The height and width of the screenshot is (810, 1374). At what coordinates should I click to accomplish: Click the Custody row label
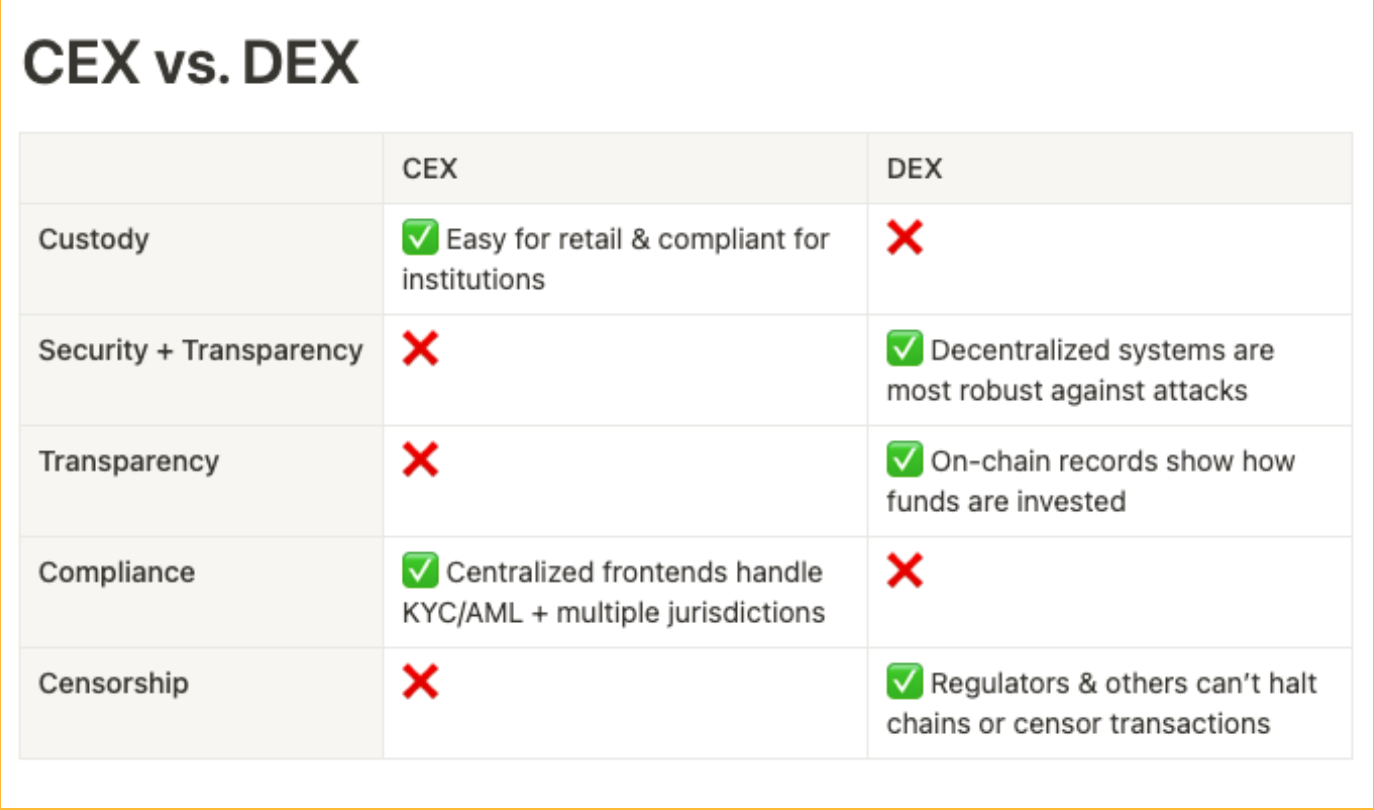[93, 239]
